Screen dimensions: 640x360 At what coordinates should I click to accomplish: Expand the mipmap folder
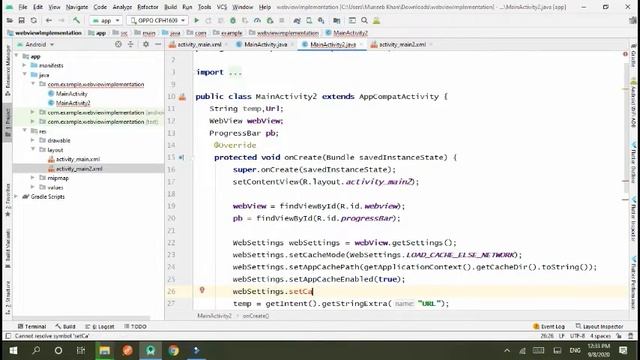click(x=33, y=178)
